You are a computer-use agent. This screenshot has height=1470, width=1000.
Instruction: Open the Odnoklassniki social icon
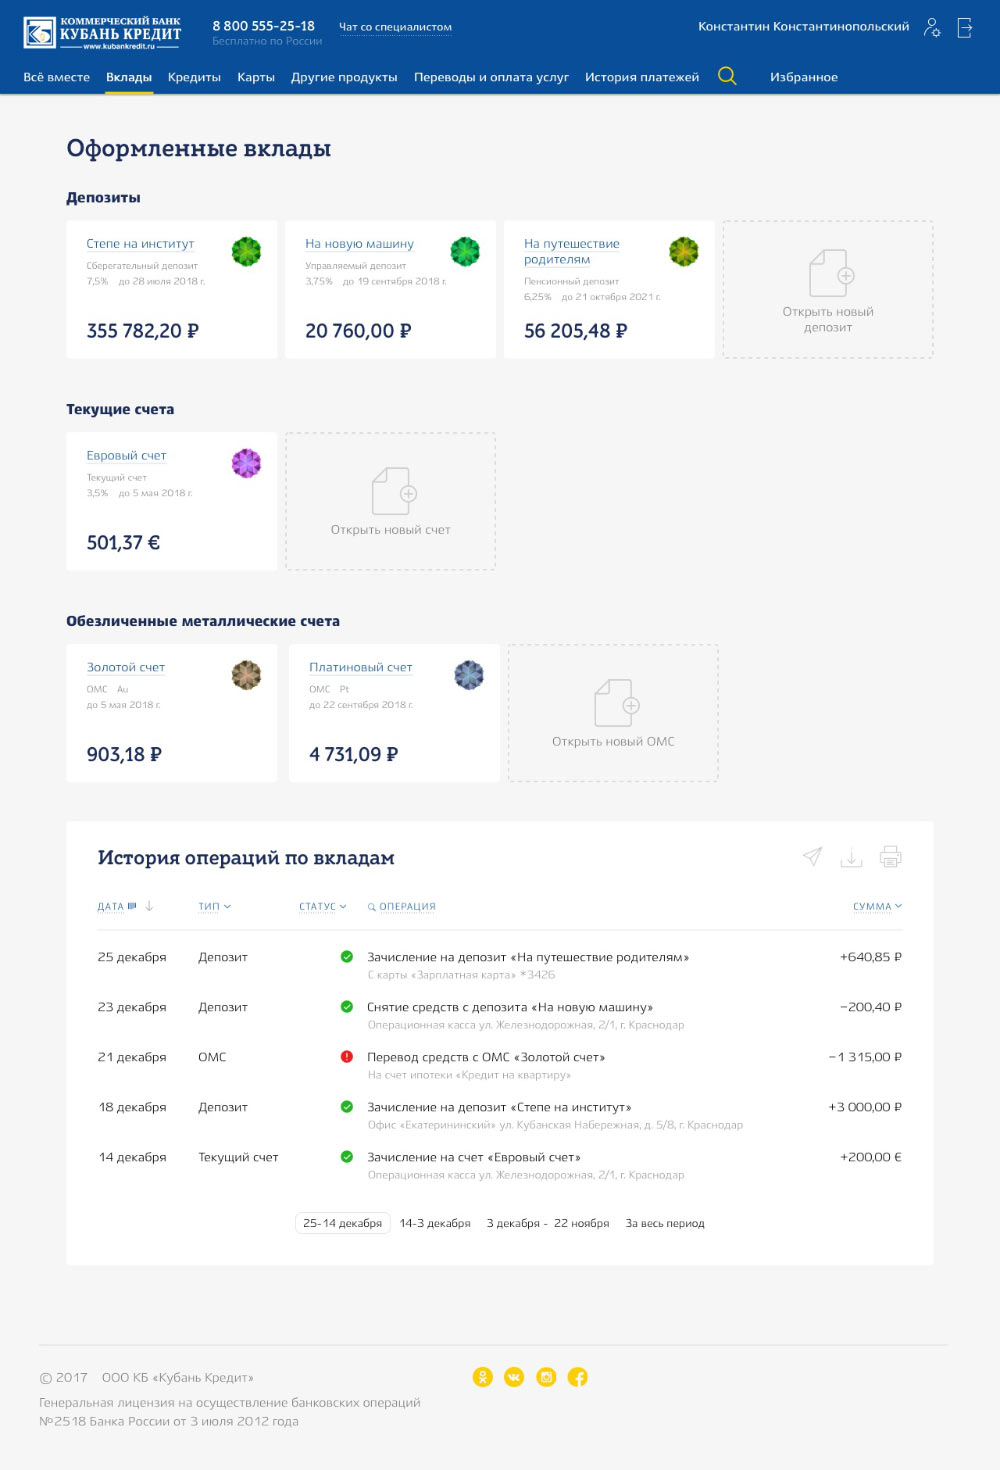(483, 1377)
